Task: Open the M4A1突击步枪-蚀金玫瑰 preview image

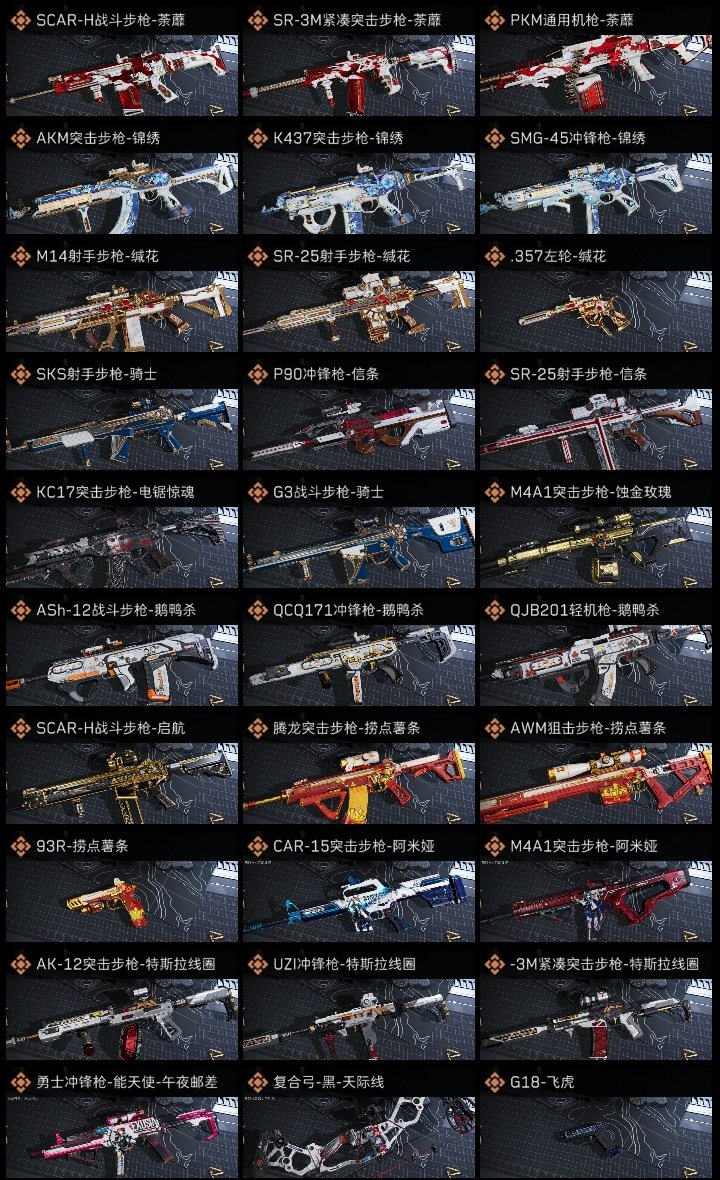Action: click(x=596, y=548)
